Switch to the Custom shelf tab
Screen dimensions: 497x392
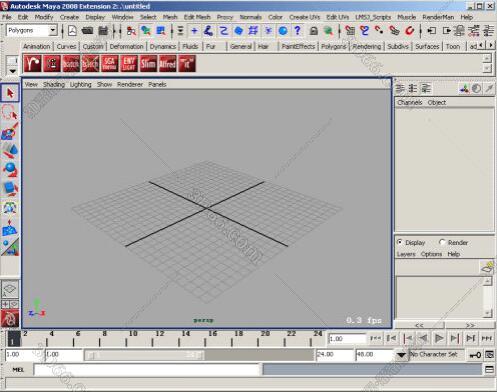pos(93,46)
